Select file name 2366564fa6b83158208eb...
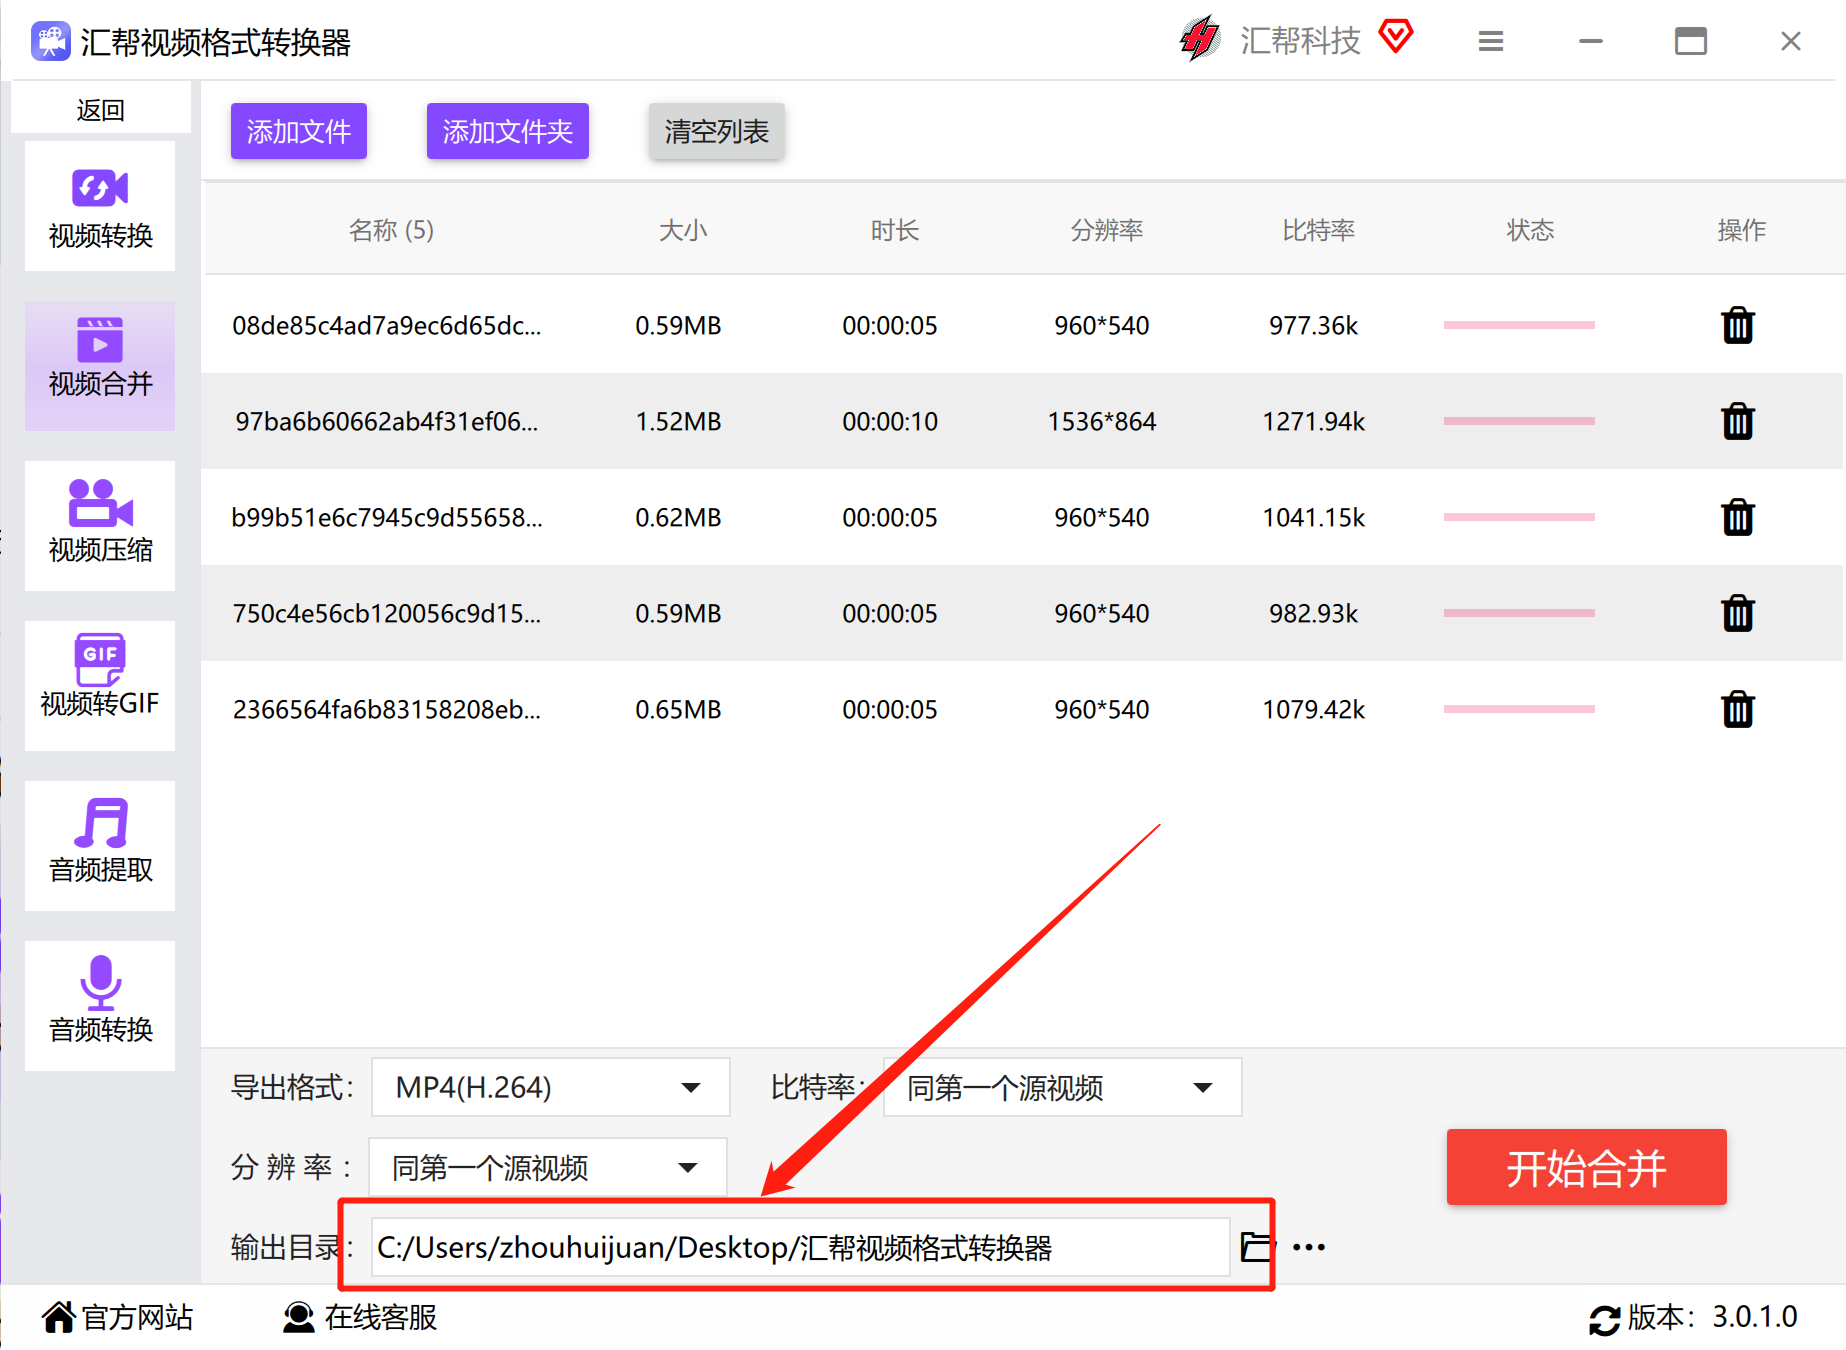 tap(387, 709)
